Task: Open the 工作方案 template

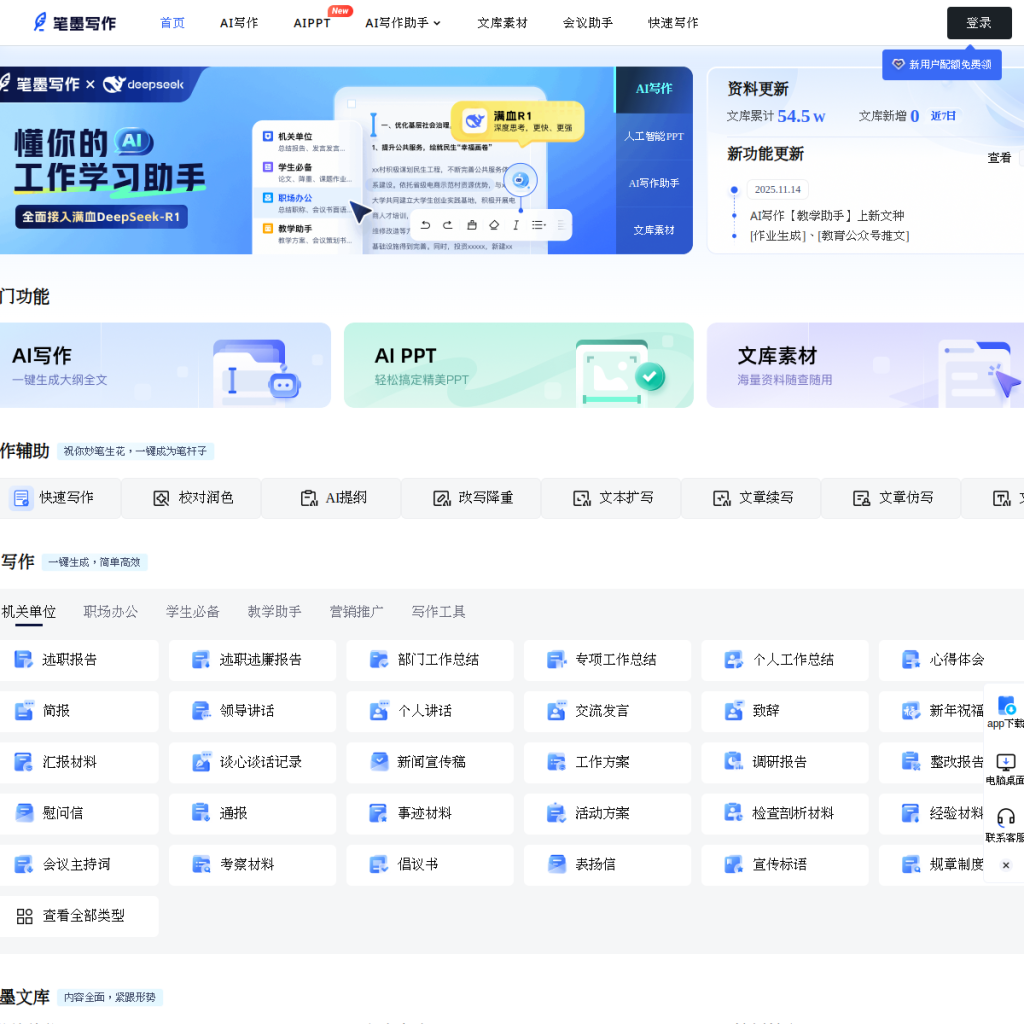Action: (607, 762)
